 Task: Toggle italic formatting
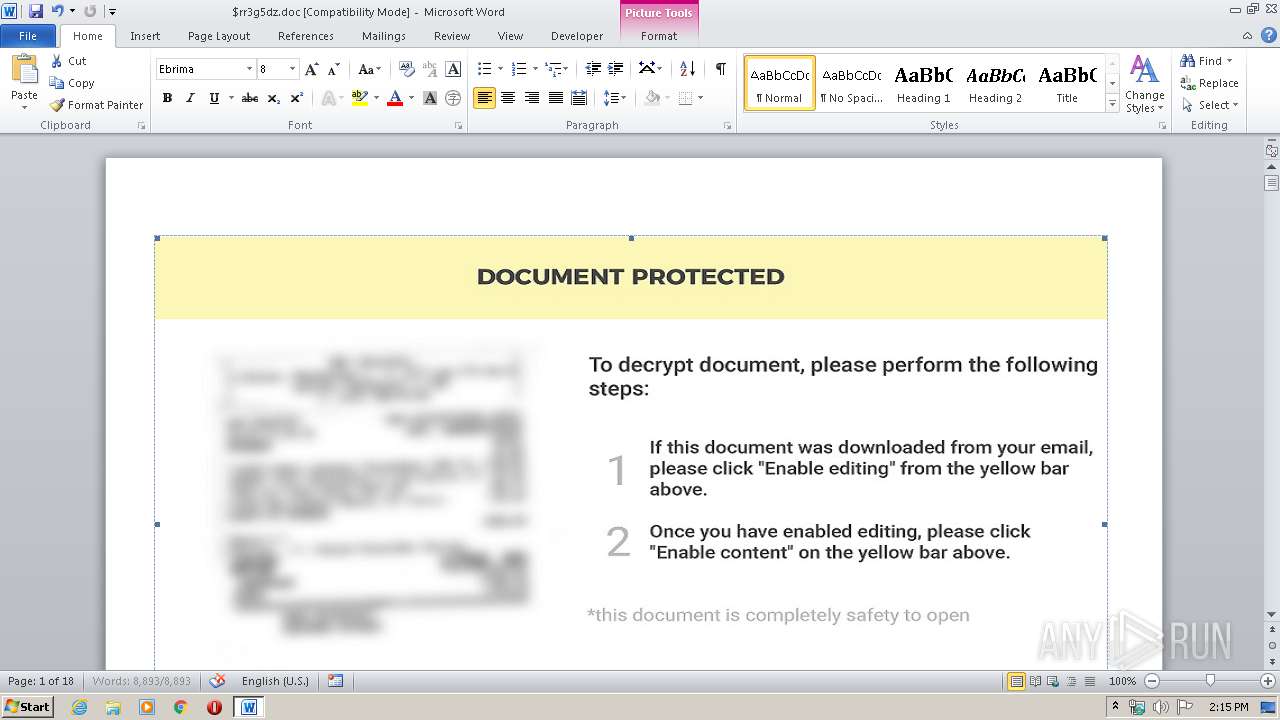(x=190, y=98)
